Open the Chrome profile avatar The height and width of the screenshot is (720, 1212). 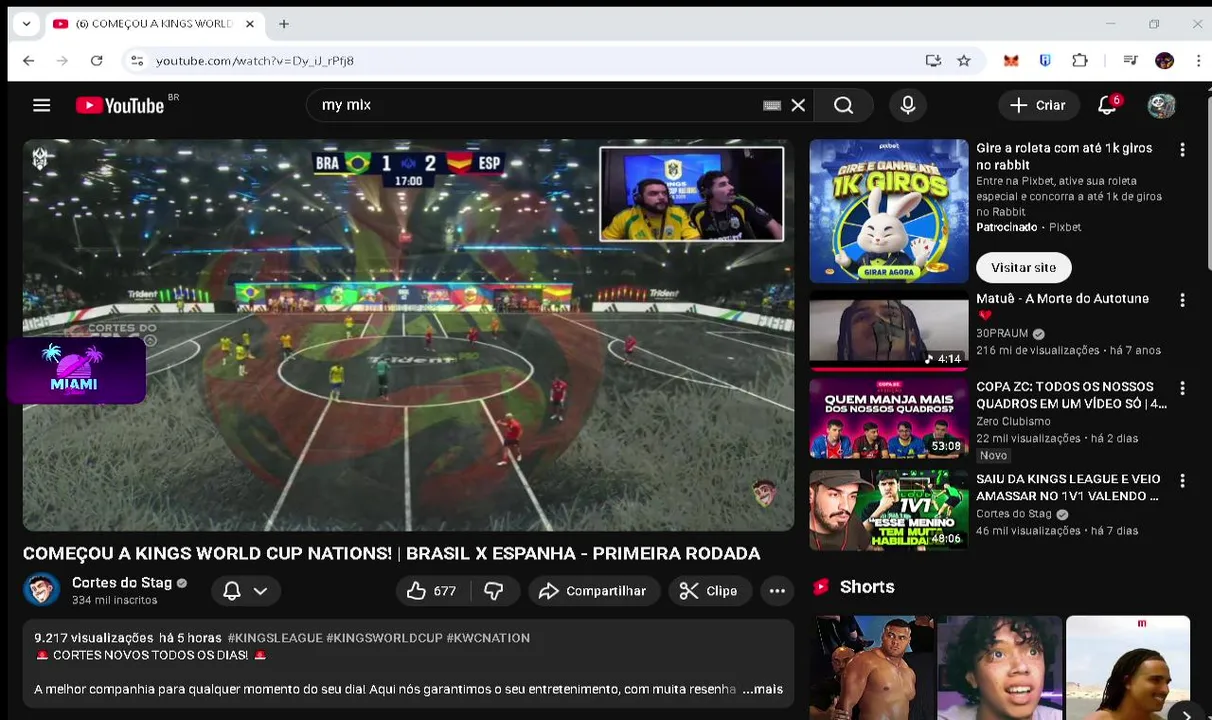(1164, 61)
